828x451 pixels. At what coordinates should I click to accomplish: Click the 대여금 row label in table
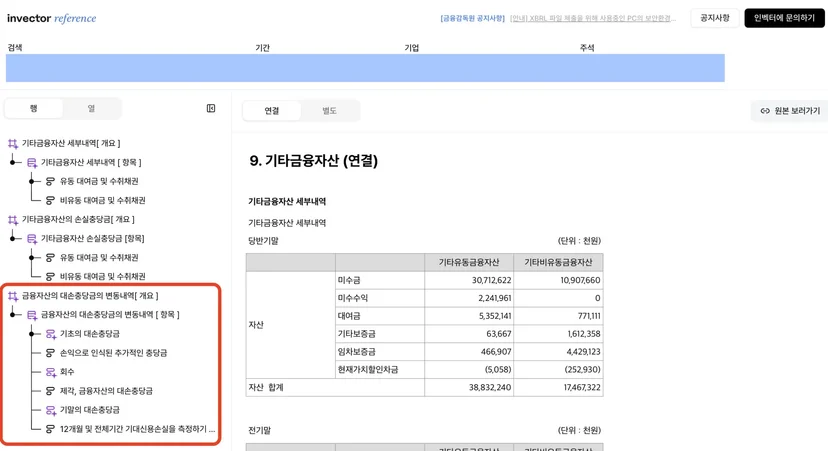349,316
